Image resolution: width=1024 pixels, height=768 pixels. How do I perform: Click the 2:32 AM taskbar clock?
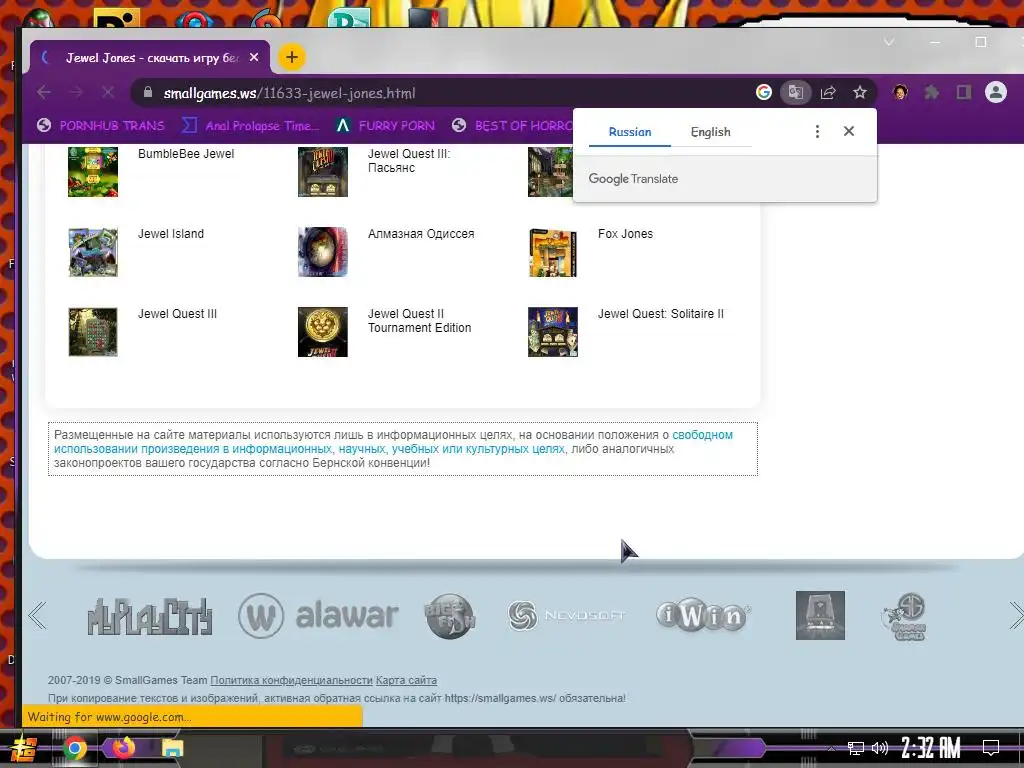point(931,748)
